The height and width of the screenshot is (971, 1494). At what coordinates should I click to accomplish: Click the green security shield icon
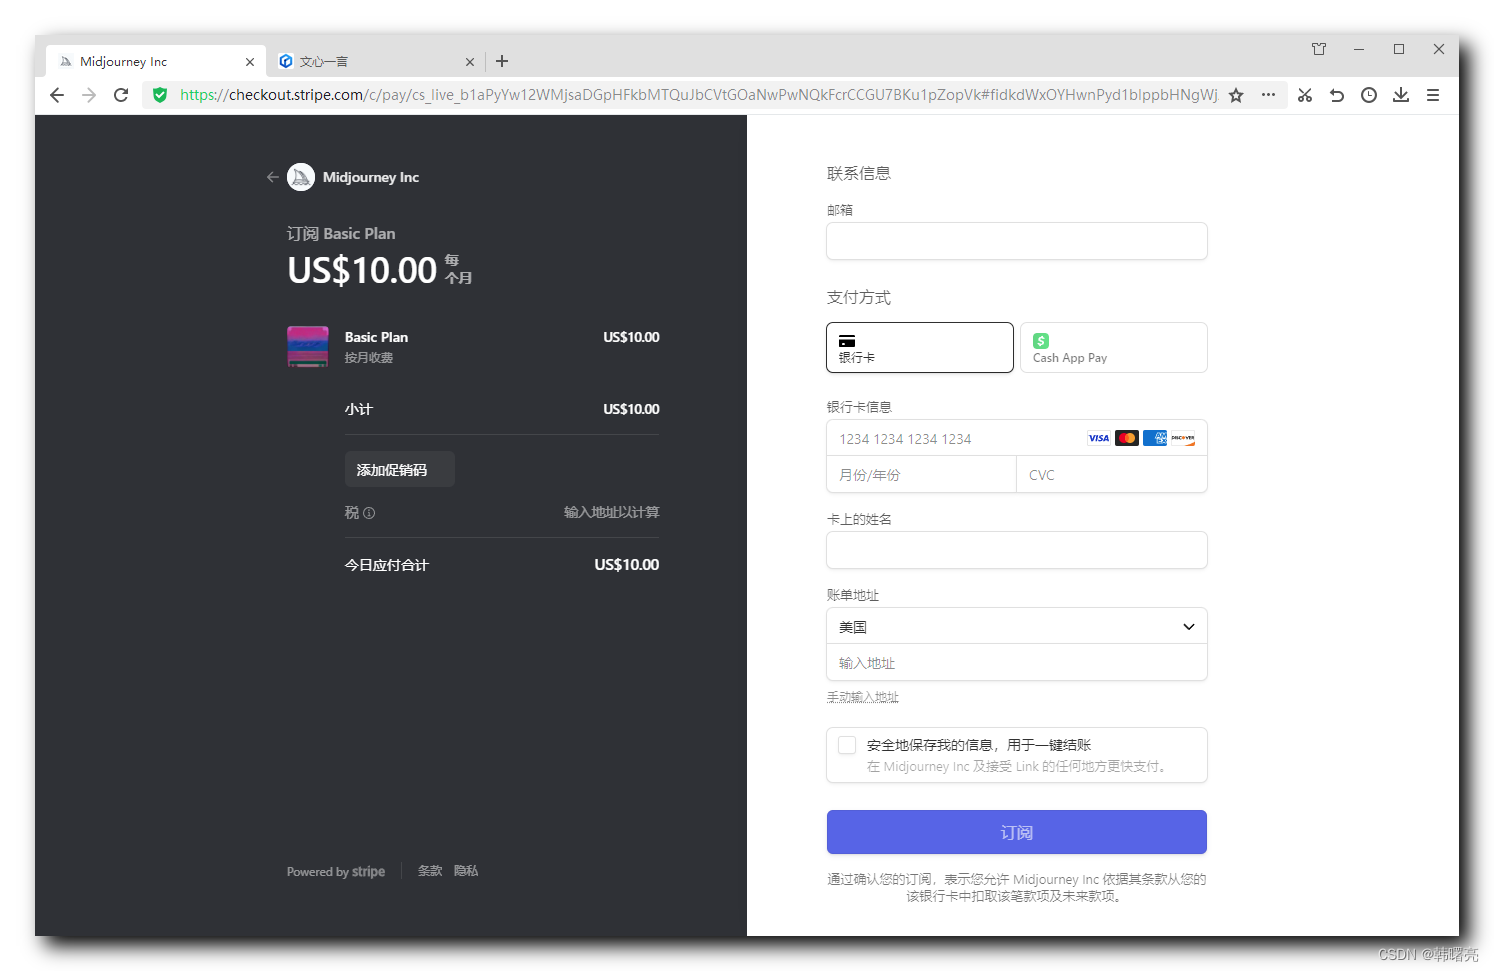[x=160, y=95]
